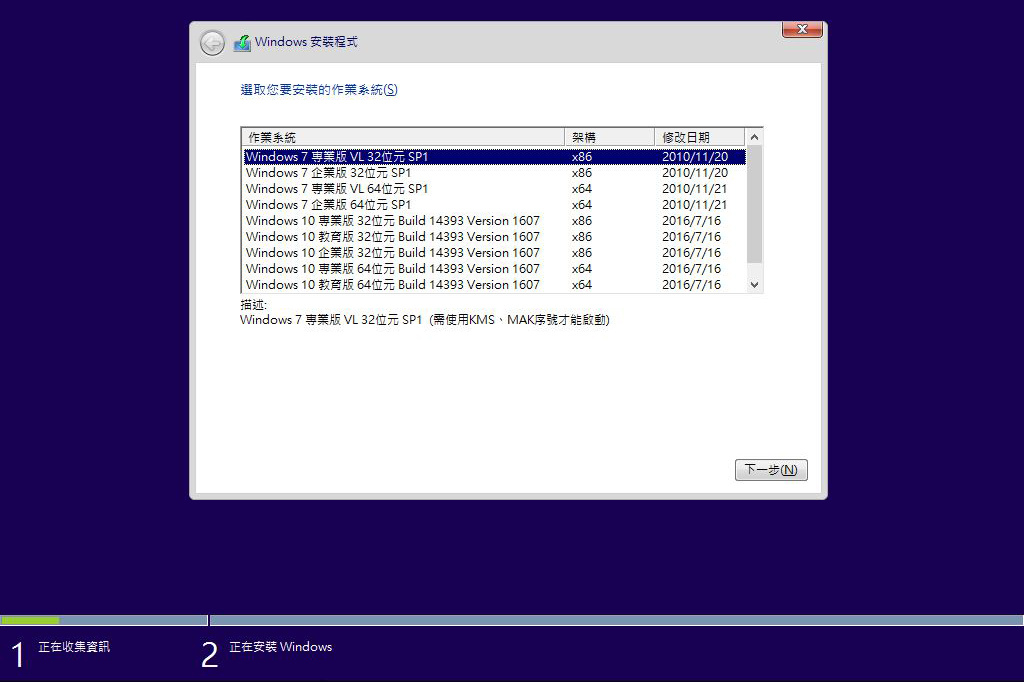The height and width of the screenshot is (682, 1024).
Task: Select Windows 7 企業版 32位元 SP1
Action: (494, 173)
